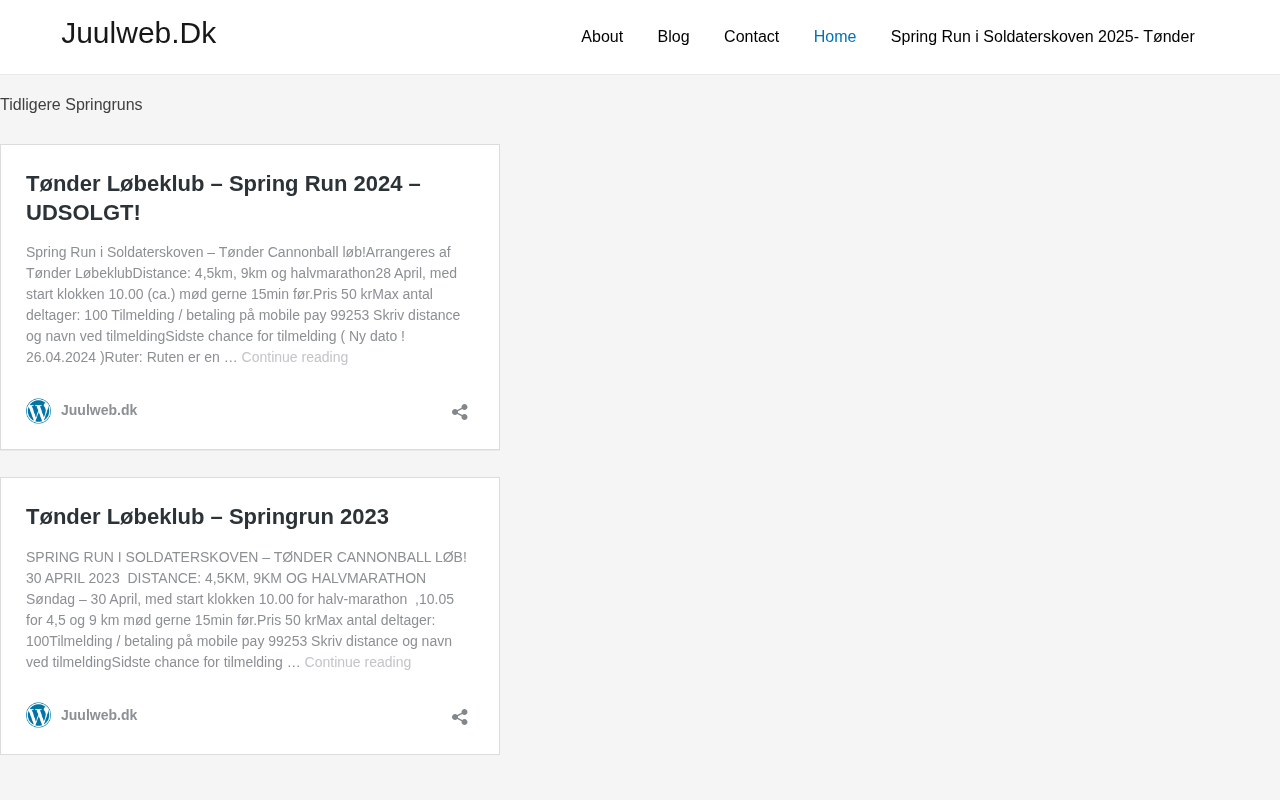The height and width of the screenshot is (800, 1280).
Task: Open Spring Run i Soldaterskoven 2025 page
Action: pos(1042,37)
